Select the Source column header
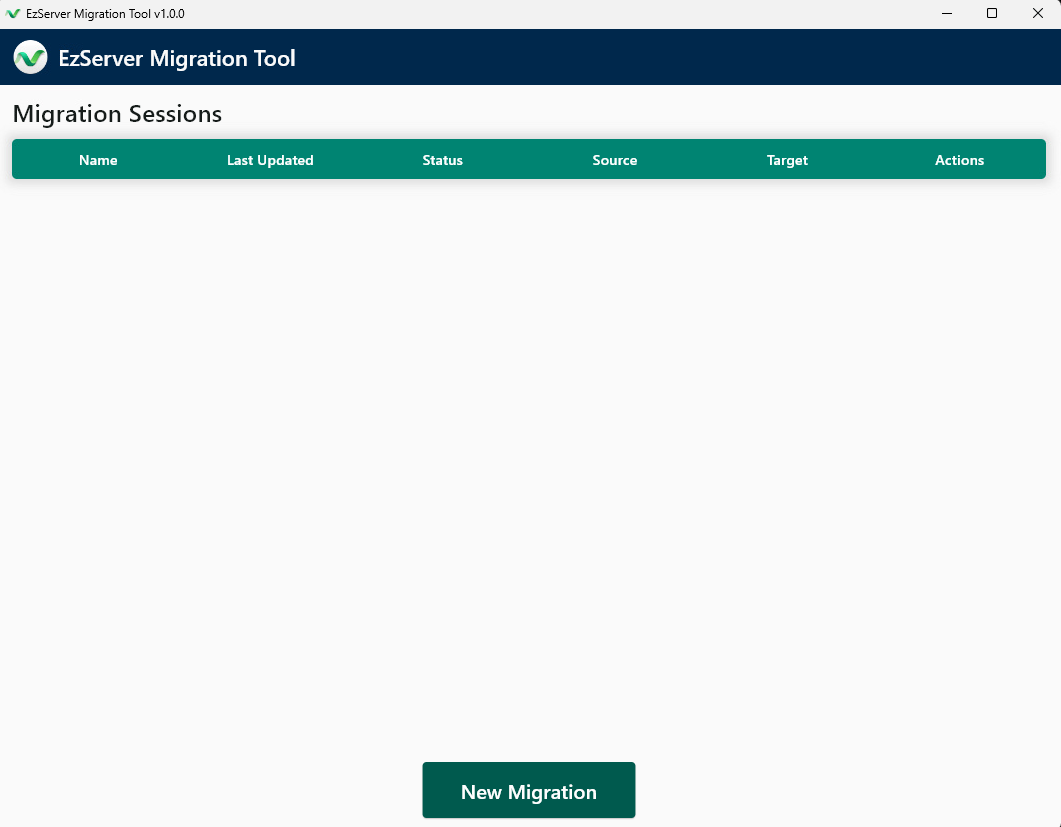Image resolution: width=1061 pixels, height=827 pixels. [x=614, y=160]
